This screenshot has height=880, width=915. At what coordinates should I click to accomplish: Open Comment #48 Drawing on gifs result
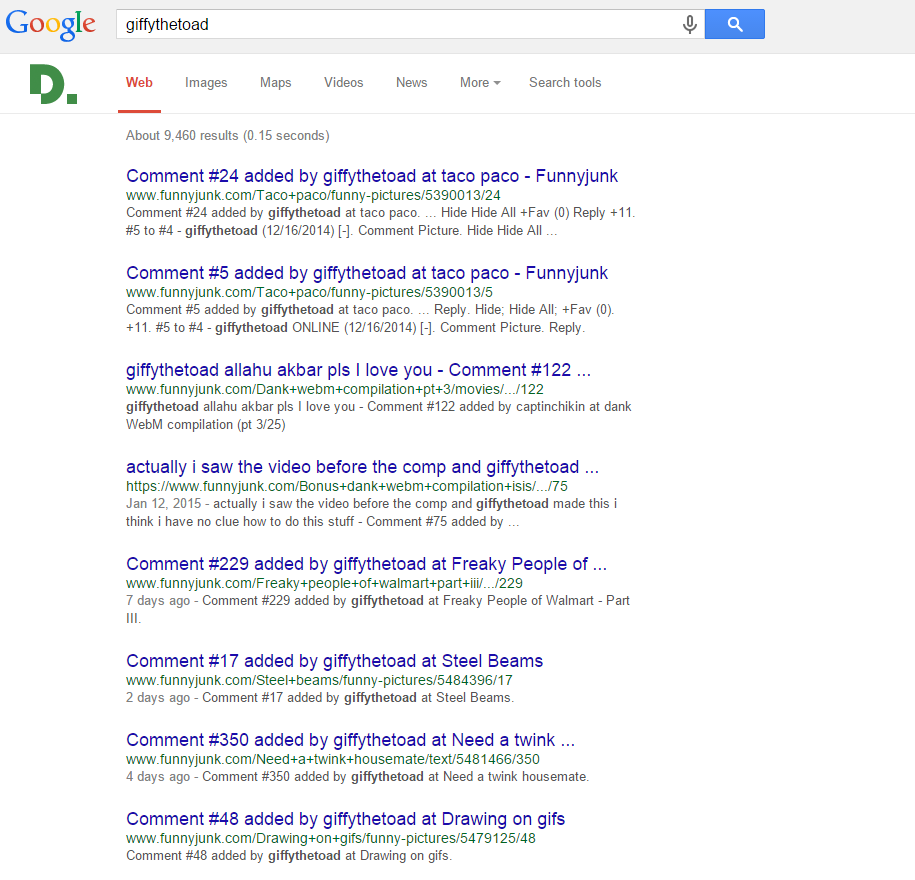tap(345, 819)
